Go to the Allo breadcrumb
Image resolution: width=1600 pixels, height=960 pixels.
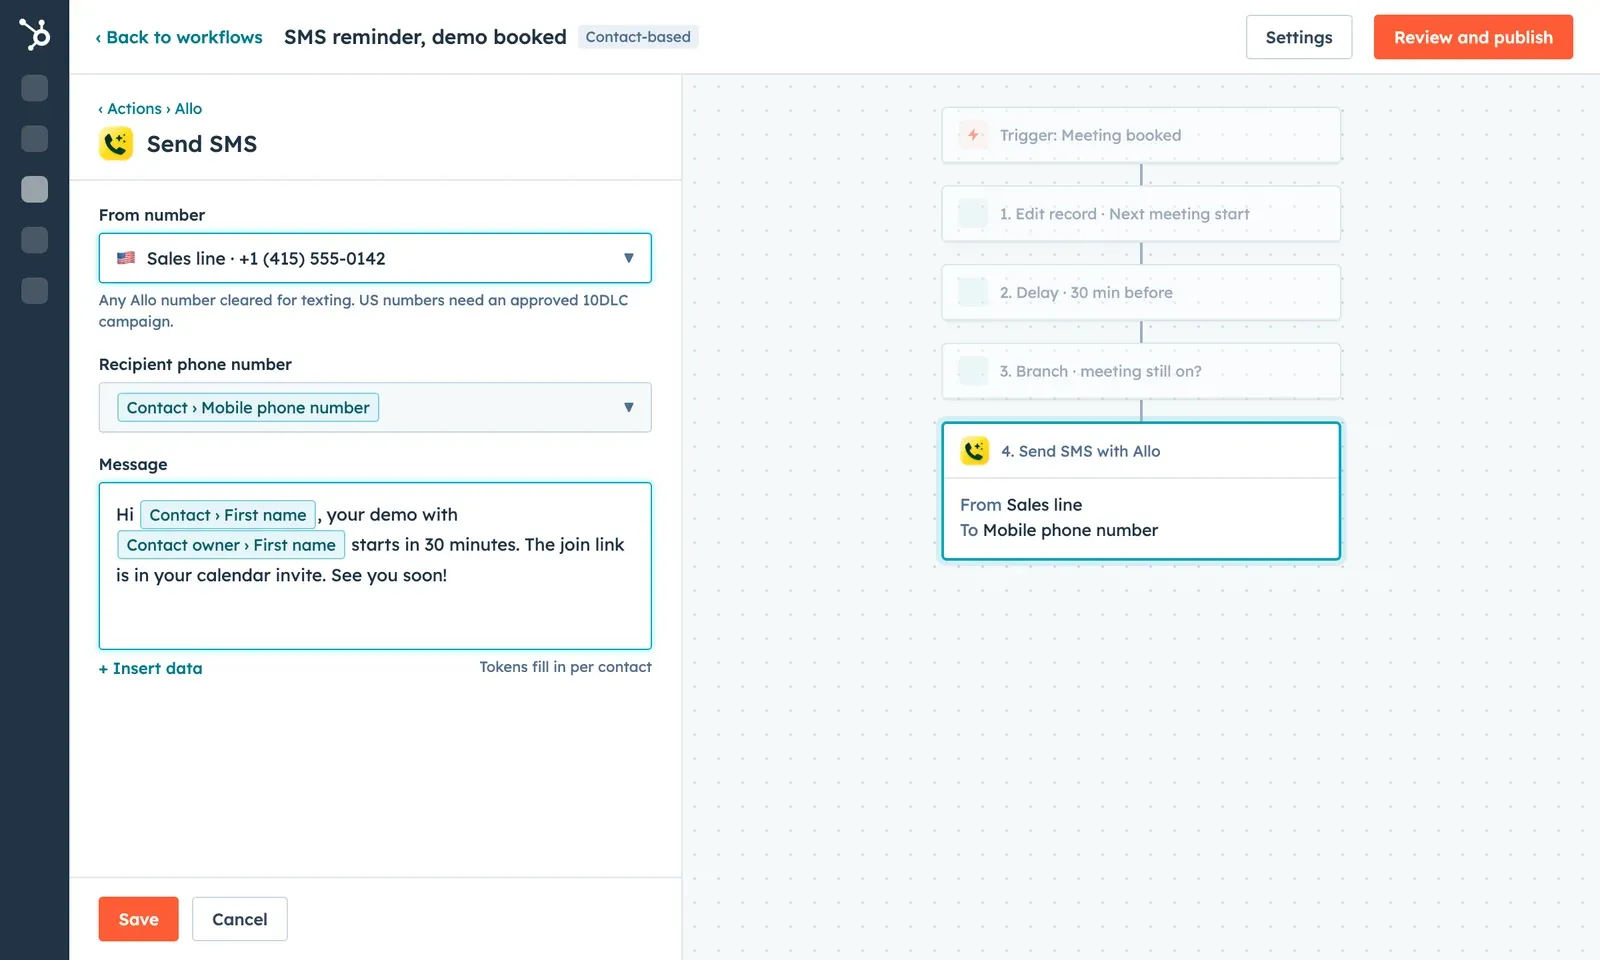pos(189,108)
